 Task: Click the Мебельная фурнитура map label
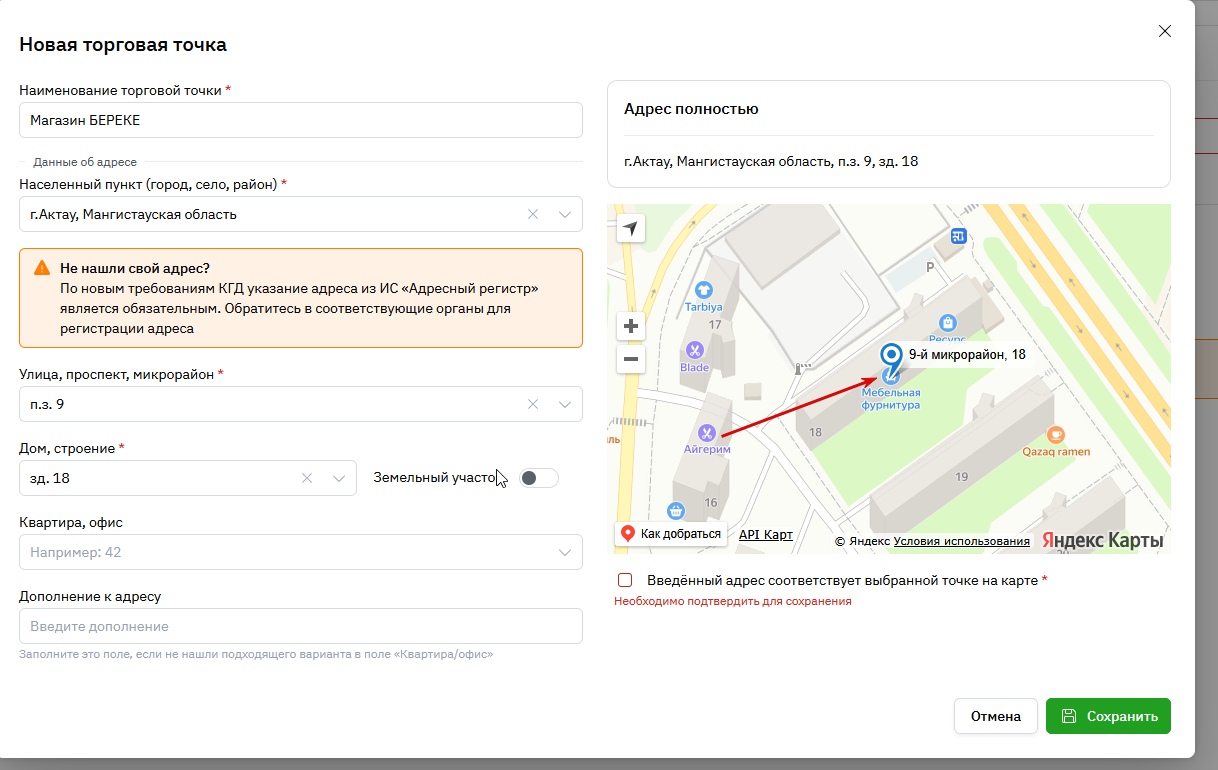click(891, 399)
